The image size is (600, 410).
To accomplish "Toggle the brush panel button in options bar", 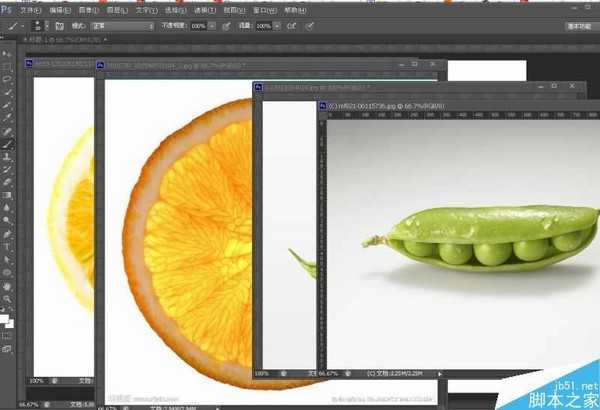I will pos(60,26).
